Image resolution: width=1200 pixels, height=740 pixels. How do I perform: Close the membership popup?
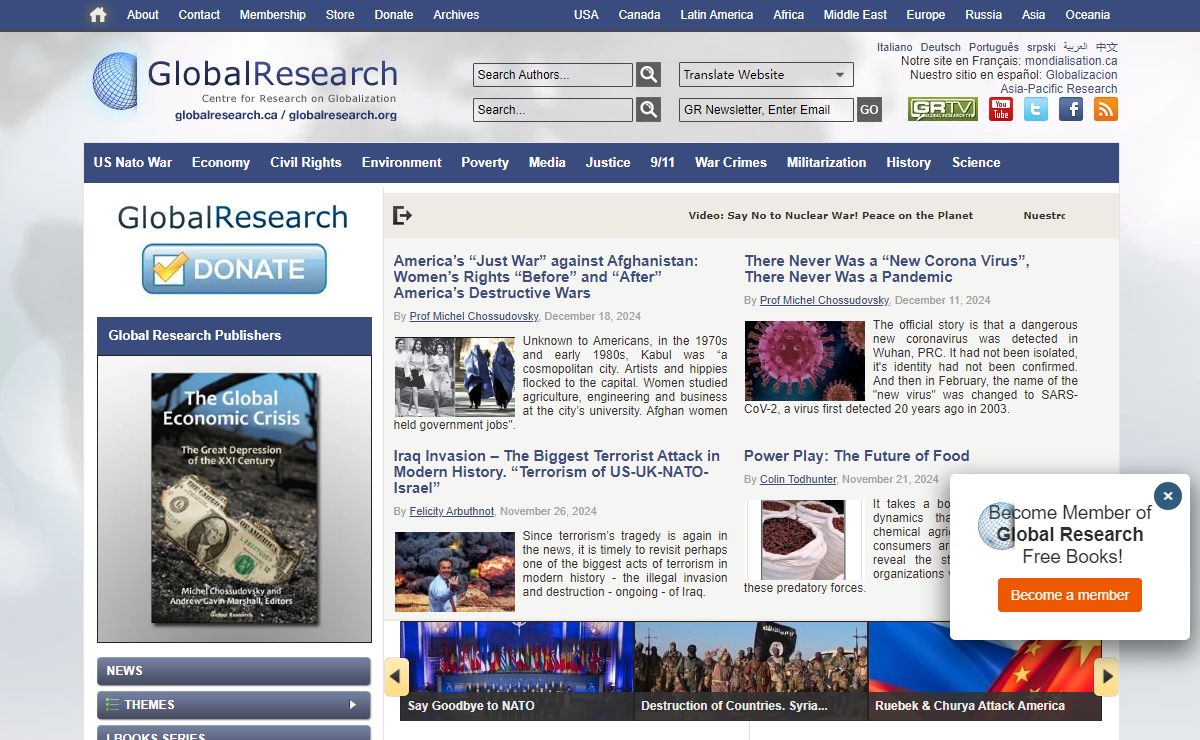[1168, 496]
